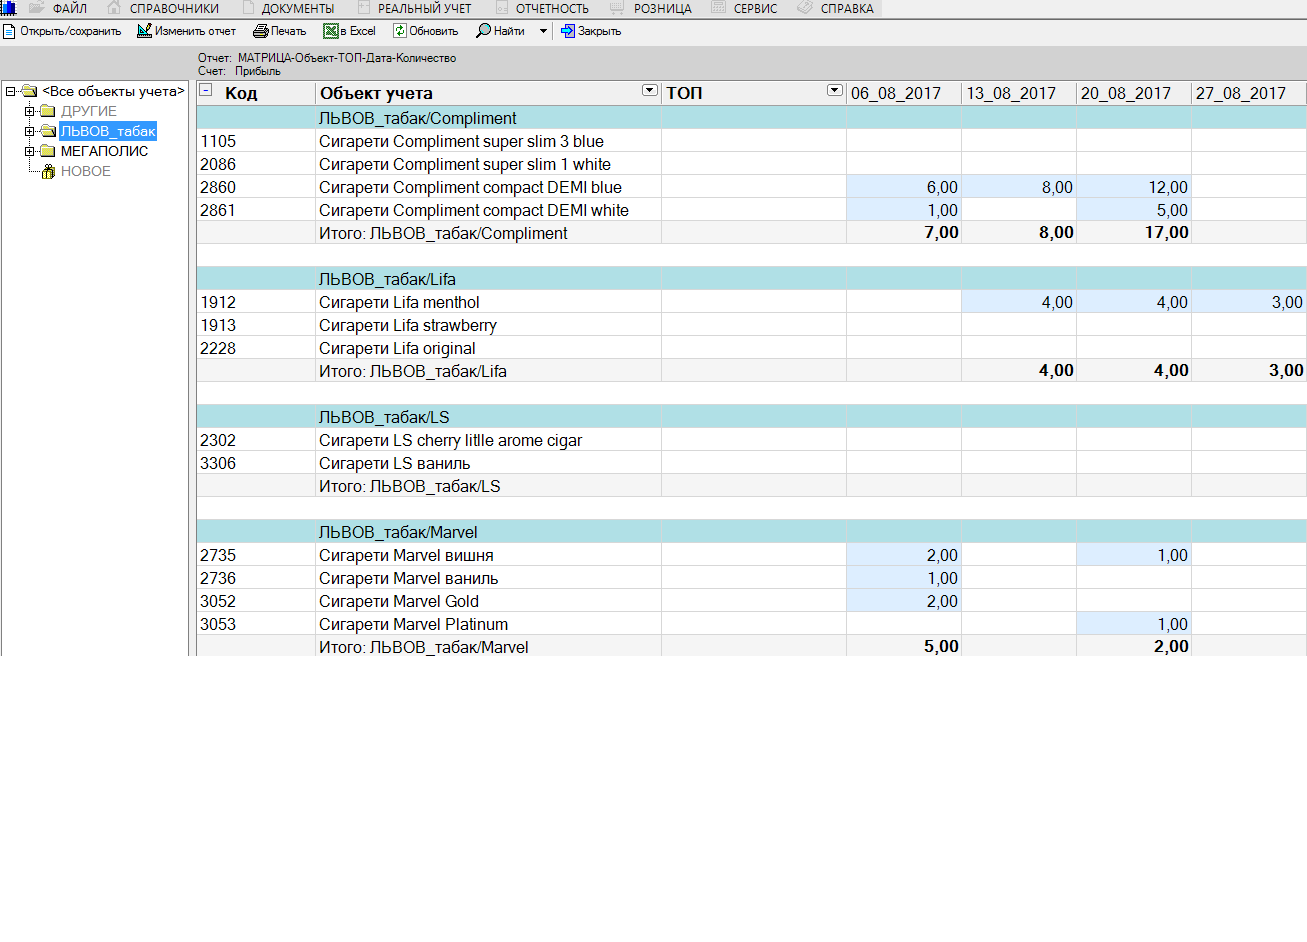Select row Сигарети Marvel вишня

pos(751,555)
